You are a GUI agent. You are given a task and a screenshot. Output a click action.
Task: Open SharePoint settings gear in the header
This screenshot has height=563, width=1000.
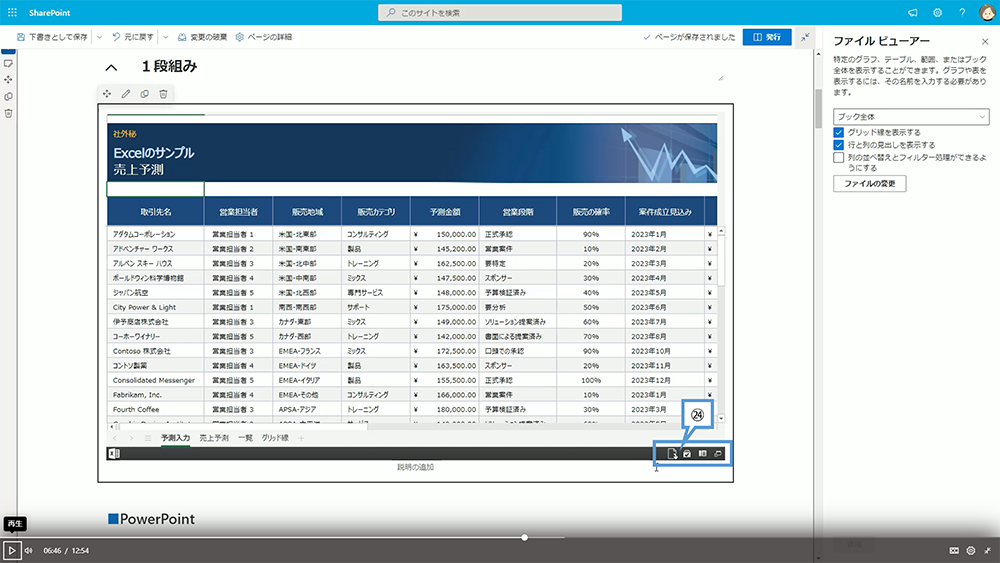(938, 12)
